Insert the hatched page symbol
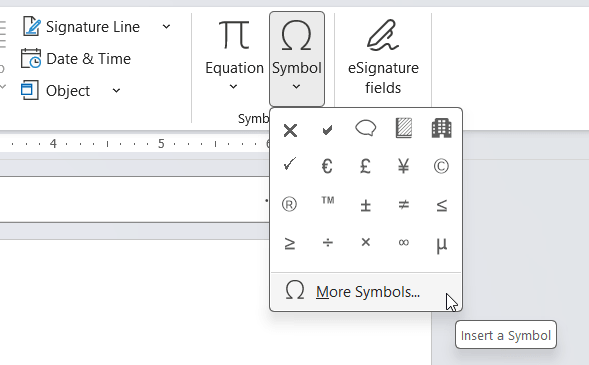 403,128
